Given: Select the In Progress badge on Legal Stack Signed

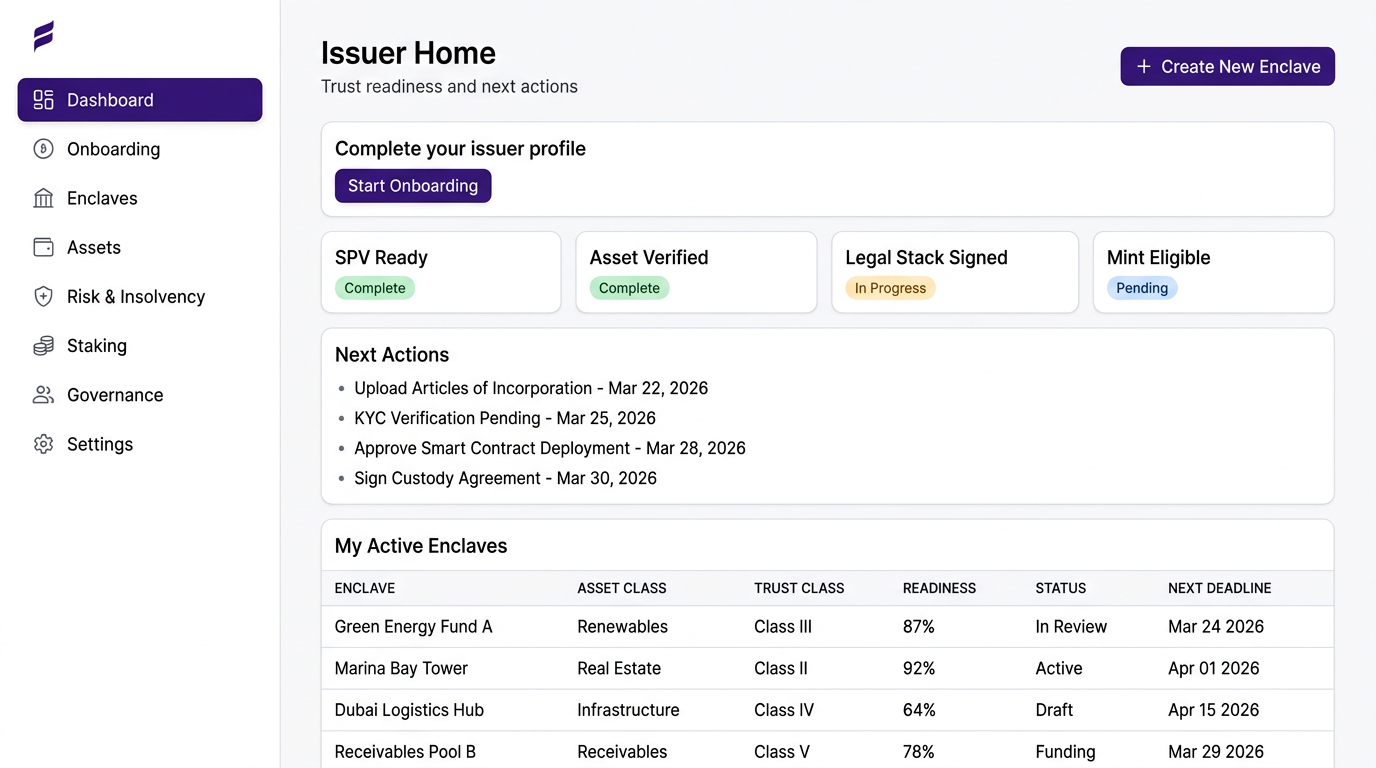Looking at the screenshot, I should tap(890, 287).
